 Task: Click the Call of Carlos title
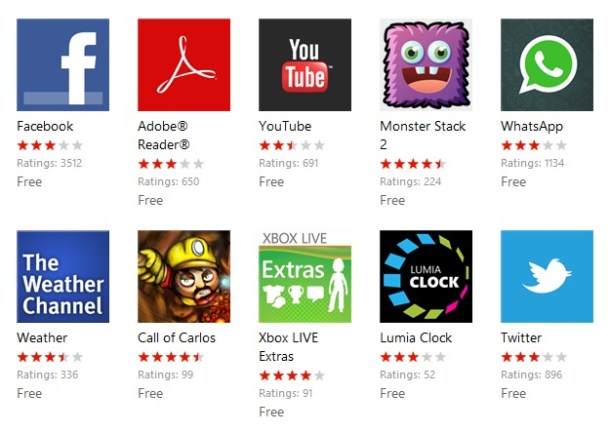click(x=176, y=338)
